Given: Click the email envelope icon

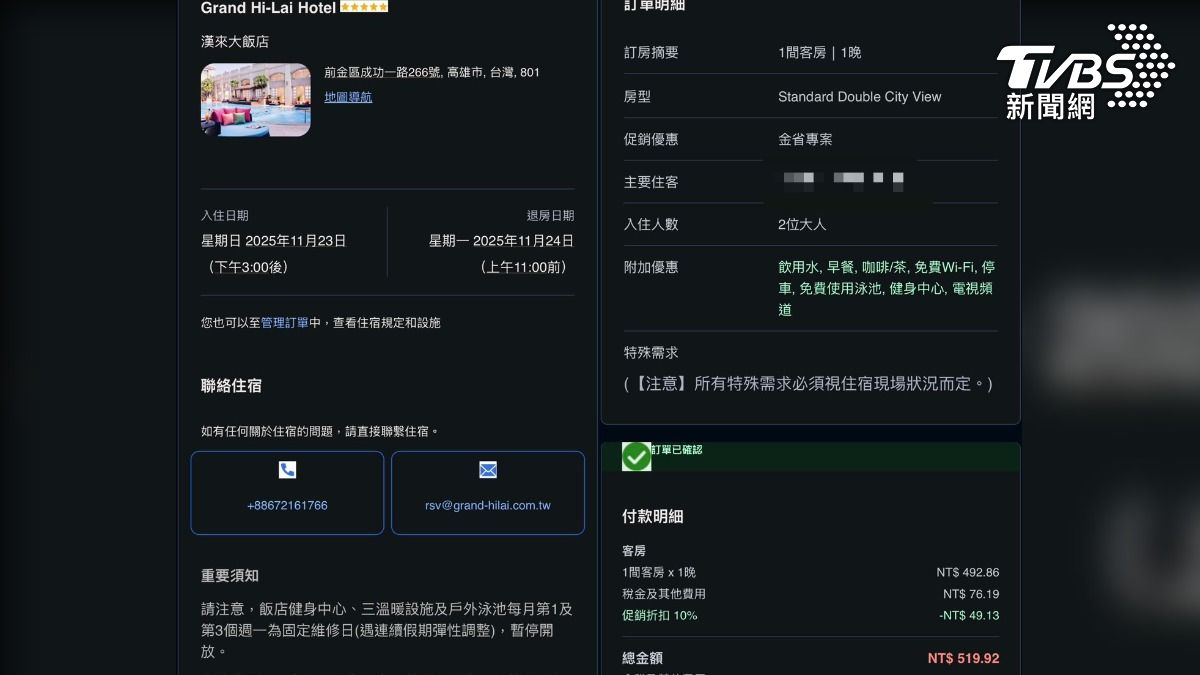Looking at the screenshot, I should point(488,470).
